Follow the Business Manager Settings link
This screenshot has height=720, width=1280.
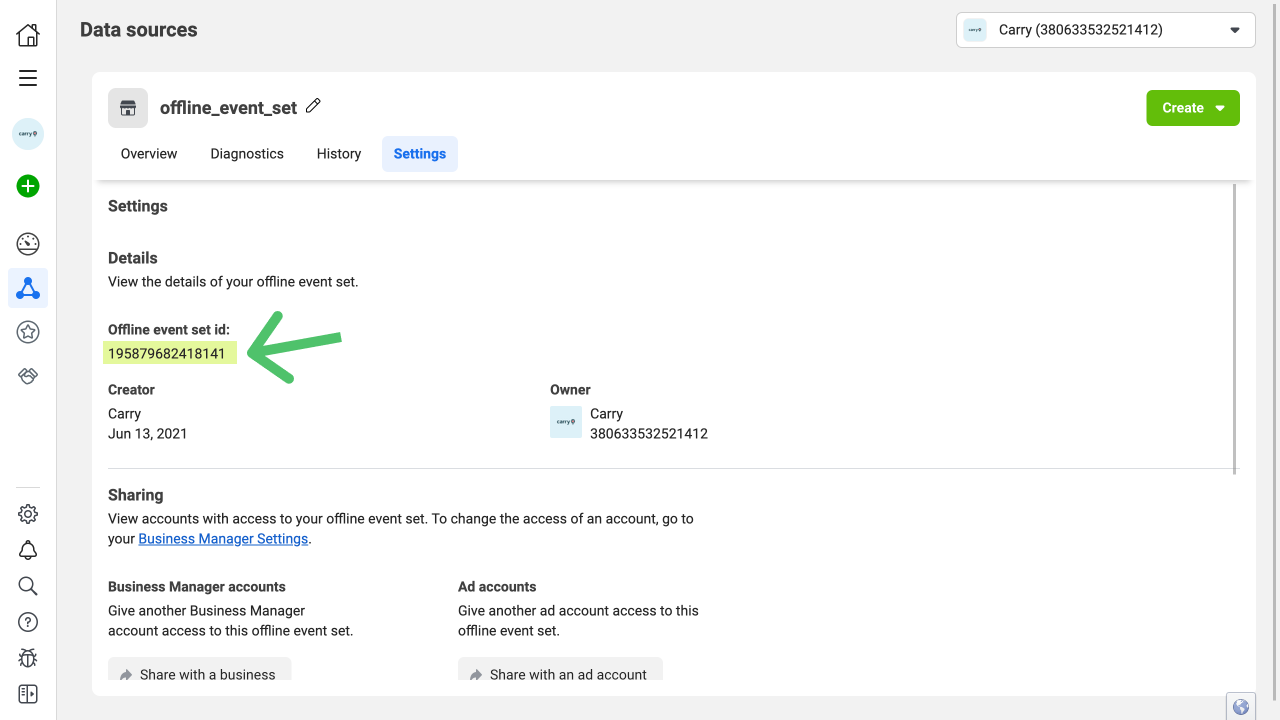tap(223, 539)
